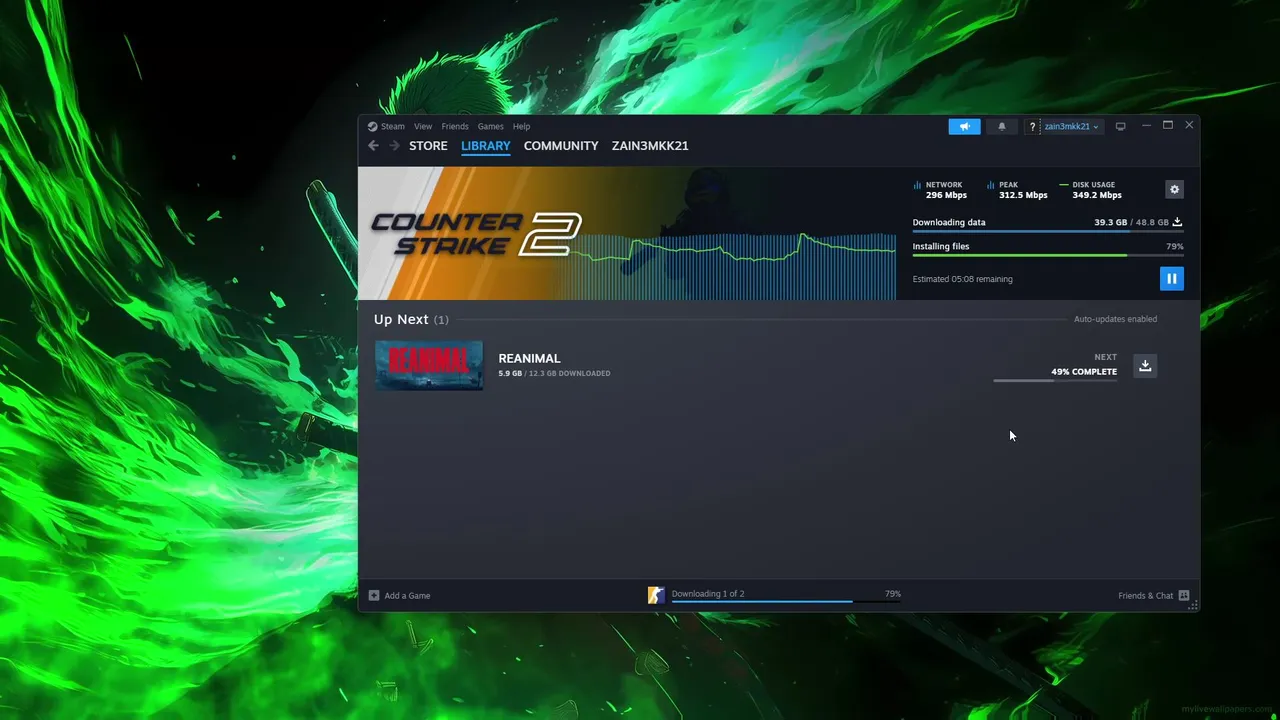Go back with the left arrow
Screen dimensions: 1280x720
click(x=373, y=146)
